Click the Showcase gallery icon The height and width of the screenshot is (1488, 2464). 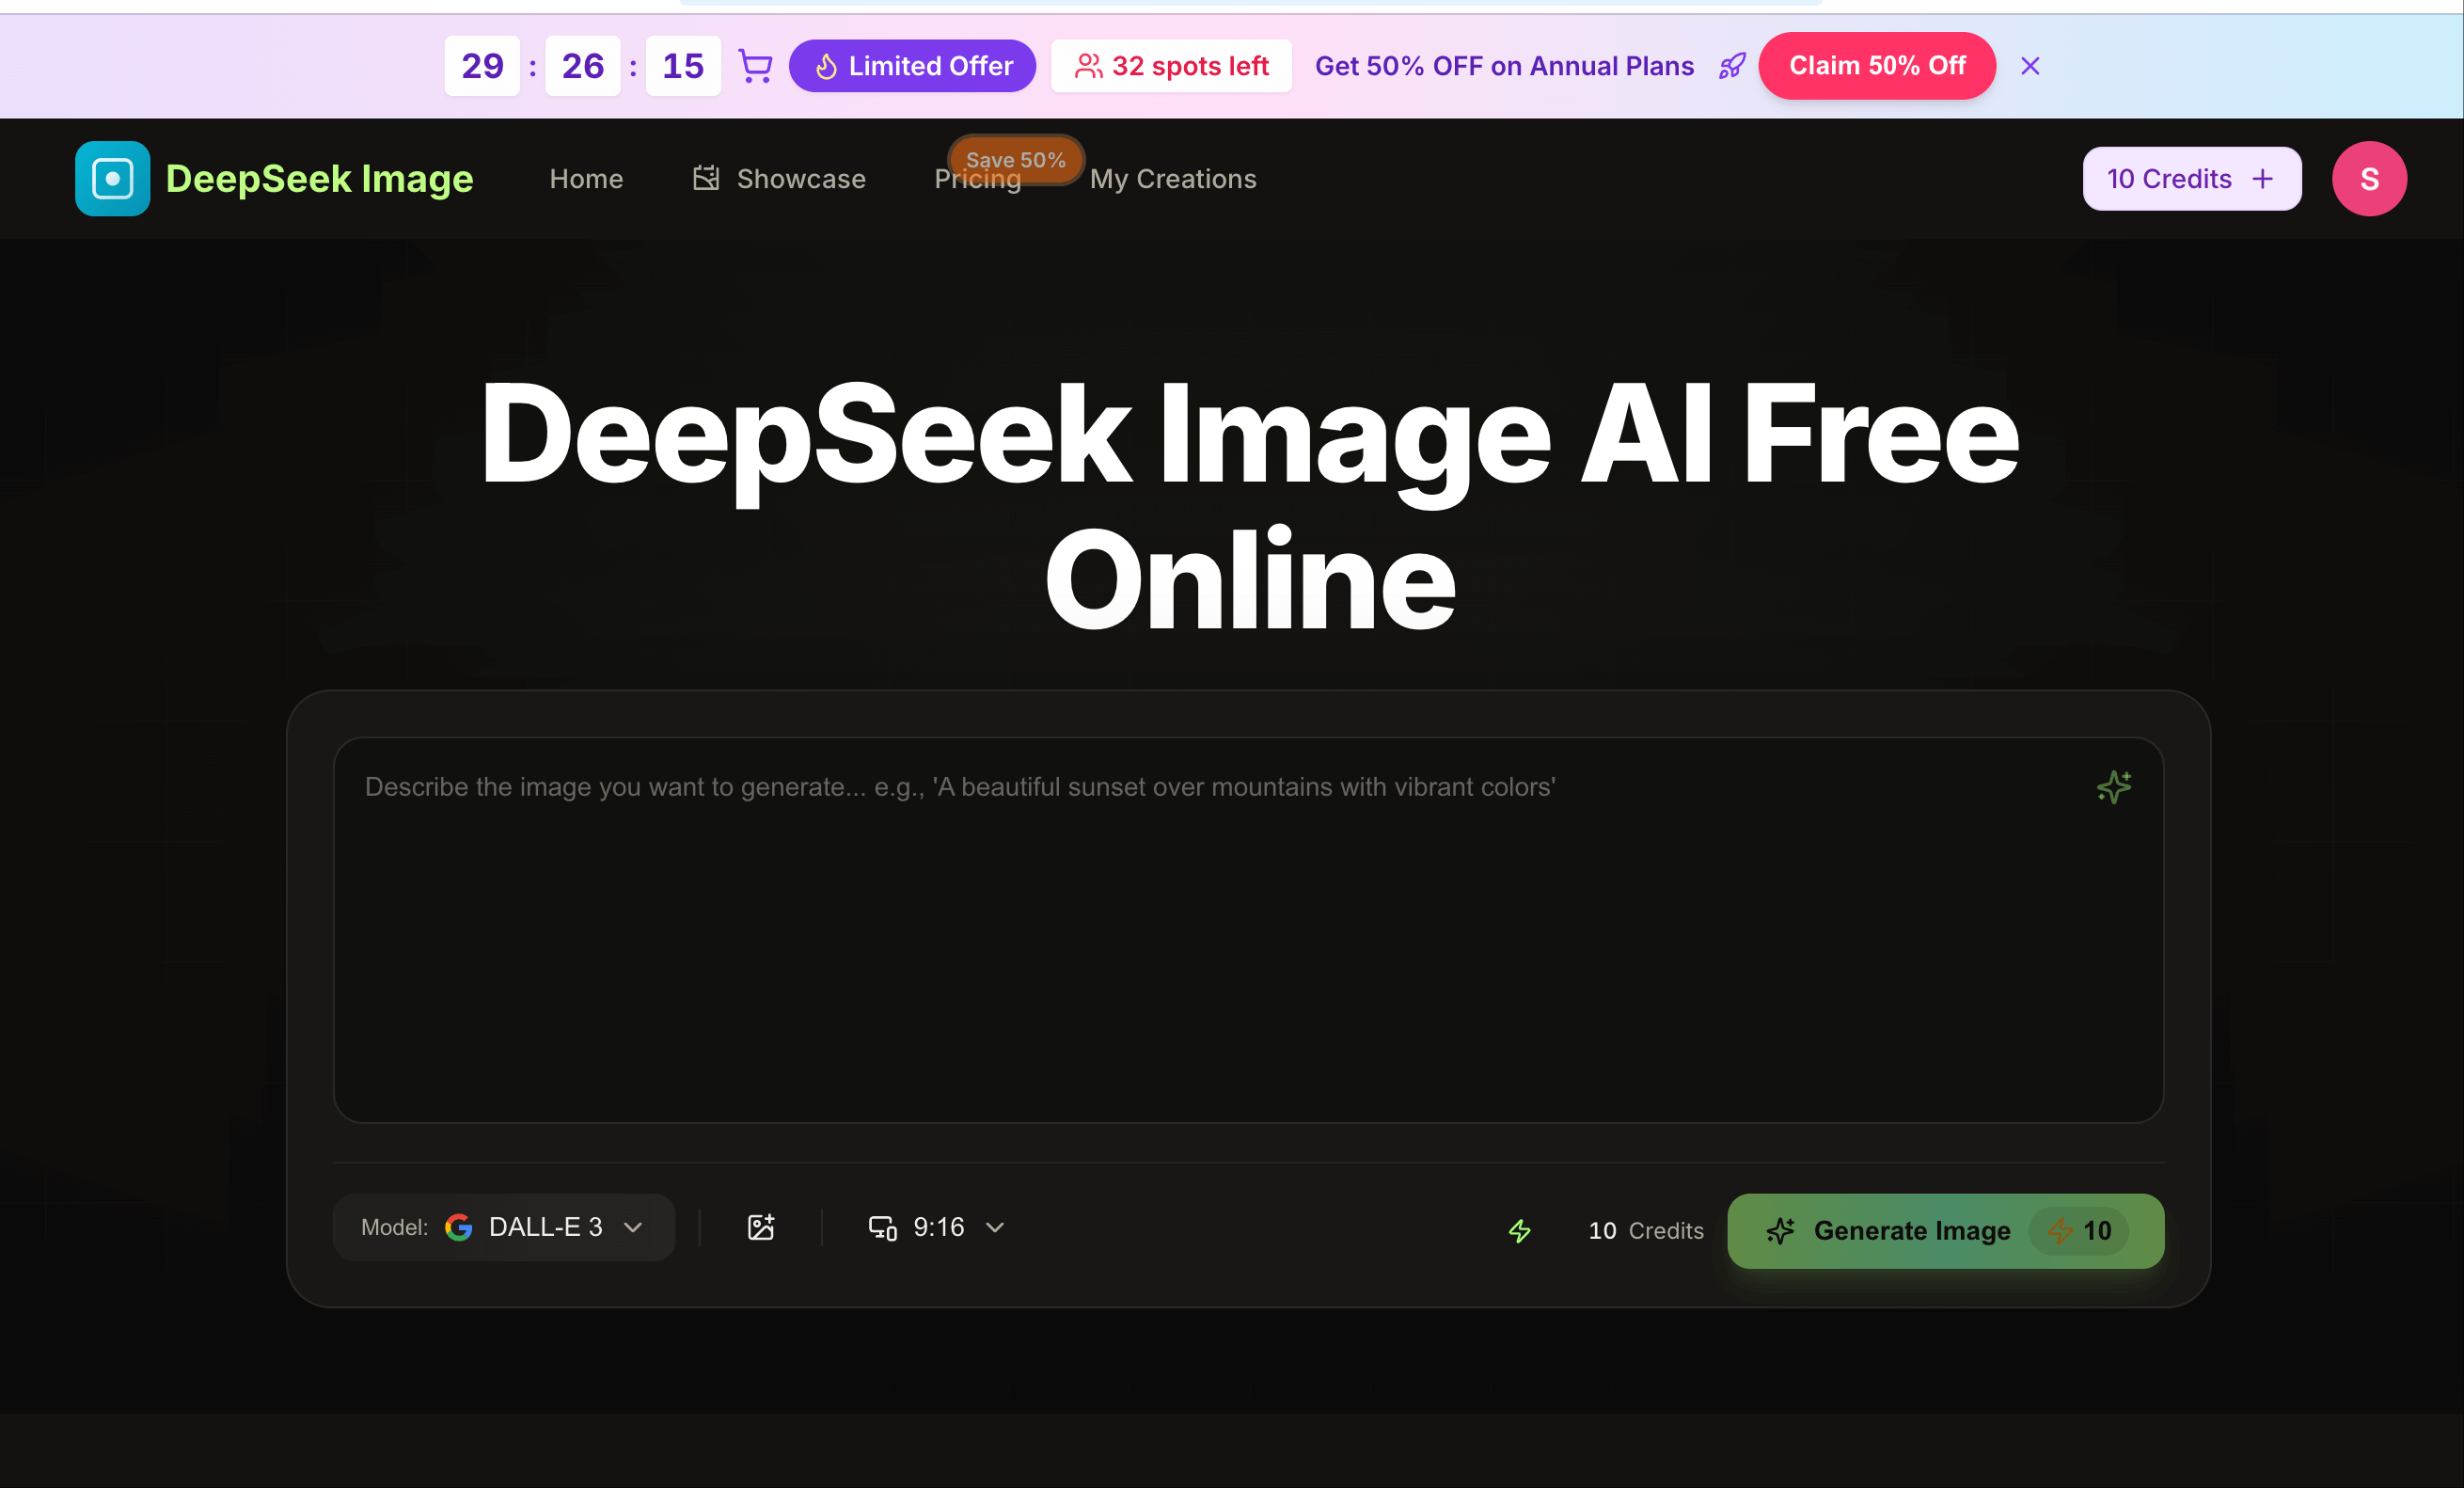(706, 177)
